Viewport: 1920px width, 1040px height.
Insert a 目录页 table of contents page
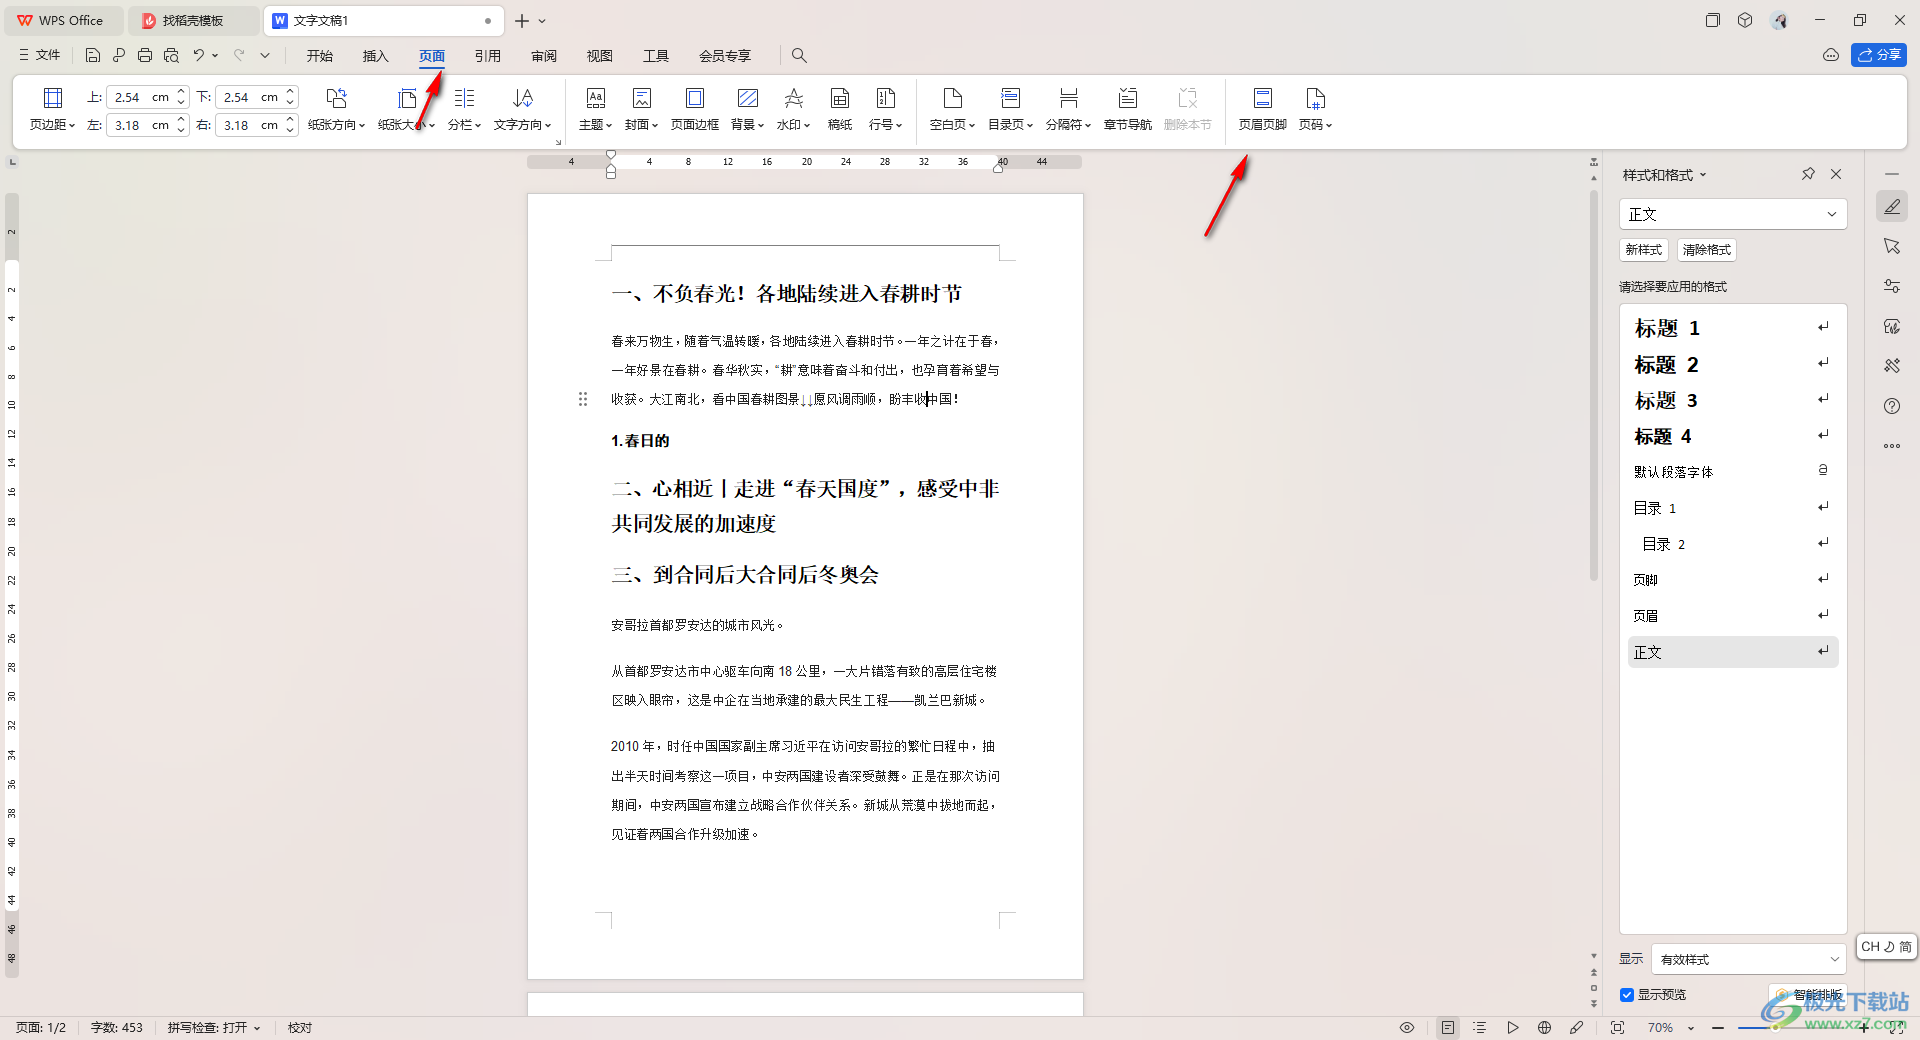point(1010,109)
